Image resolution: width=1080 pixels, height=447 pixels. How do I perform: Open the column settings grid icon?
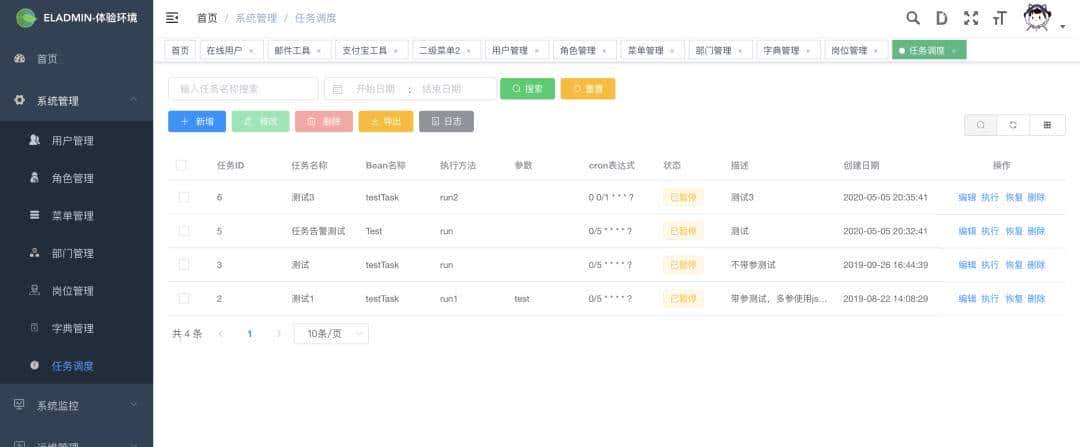pyautogui.click(x=1047, y=125)
